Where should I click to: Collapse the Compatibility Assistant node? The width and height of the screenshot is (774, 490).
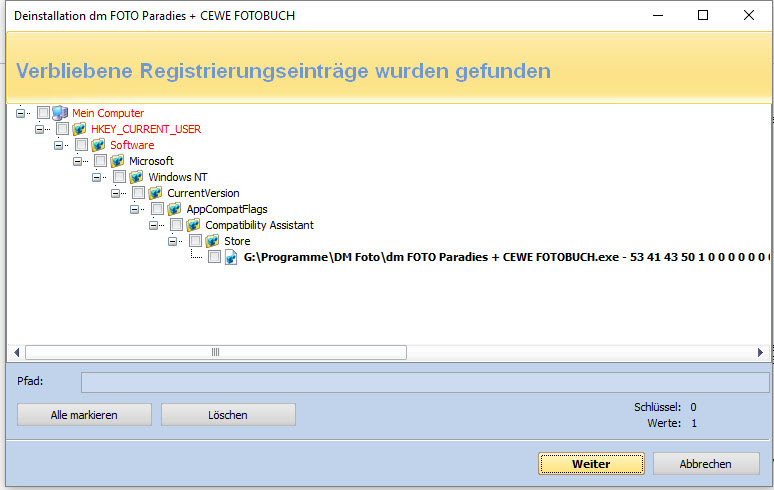click(154, 226)
